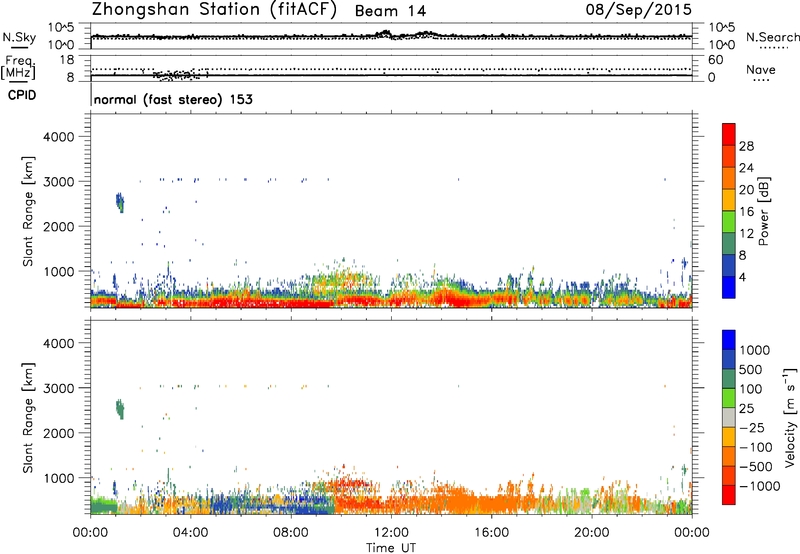Screen dimensions: 800x554
Task: Click the 'Beam 14' label
Action: pos(390,11)
